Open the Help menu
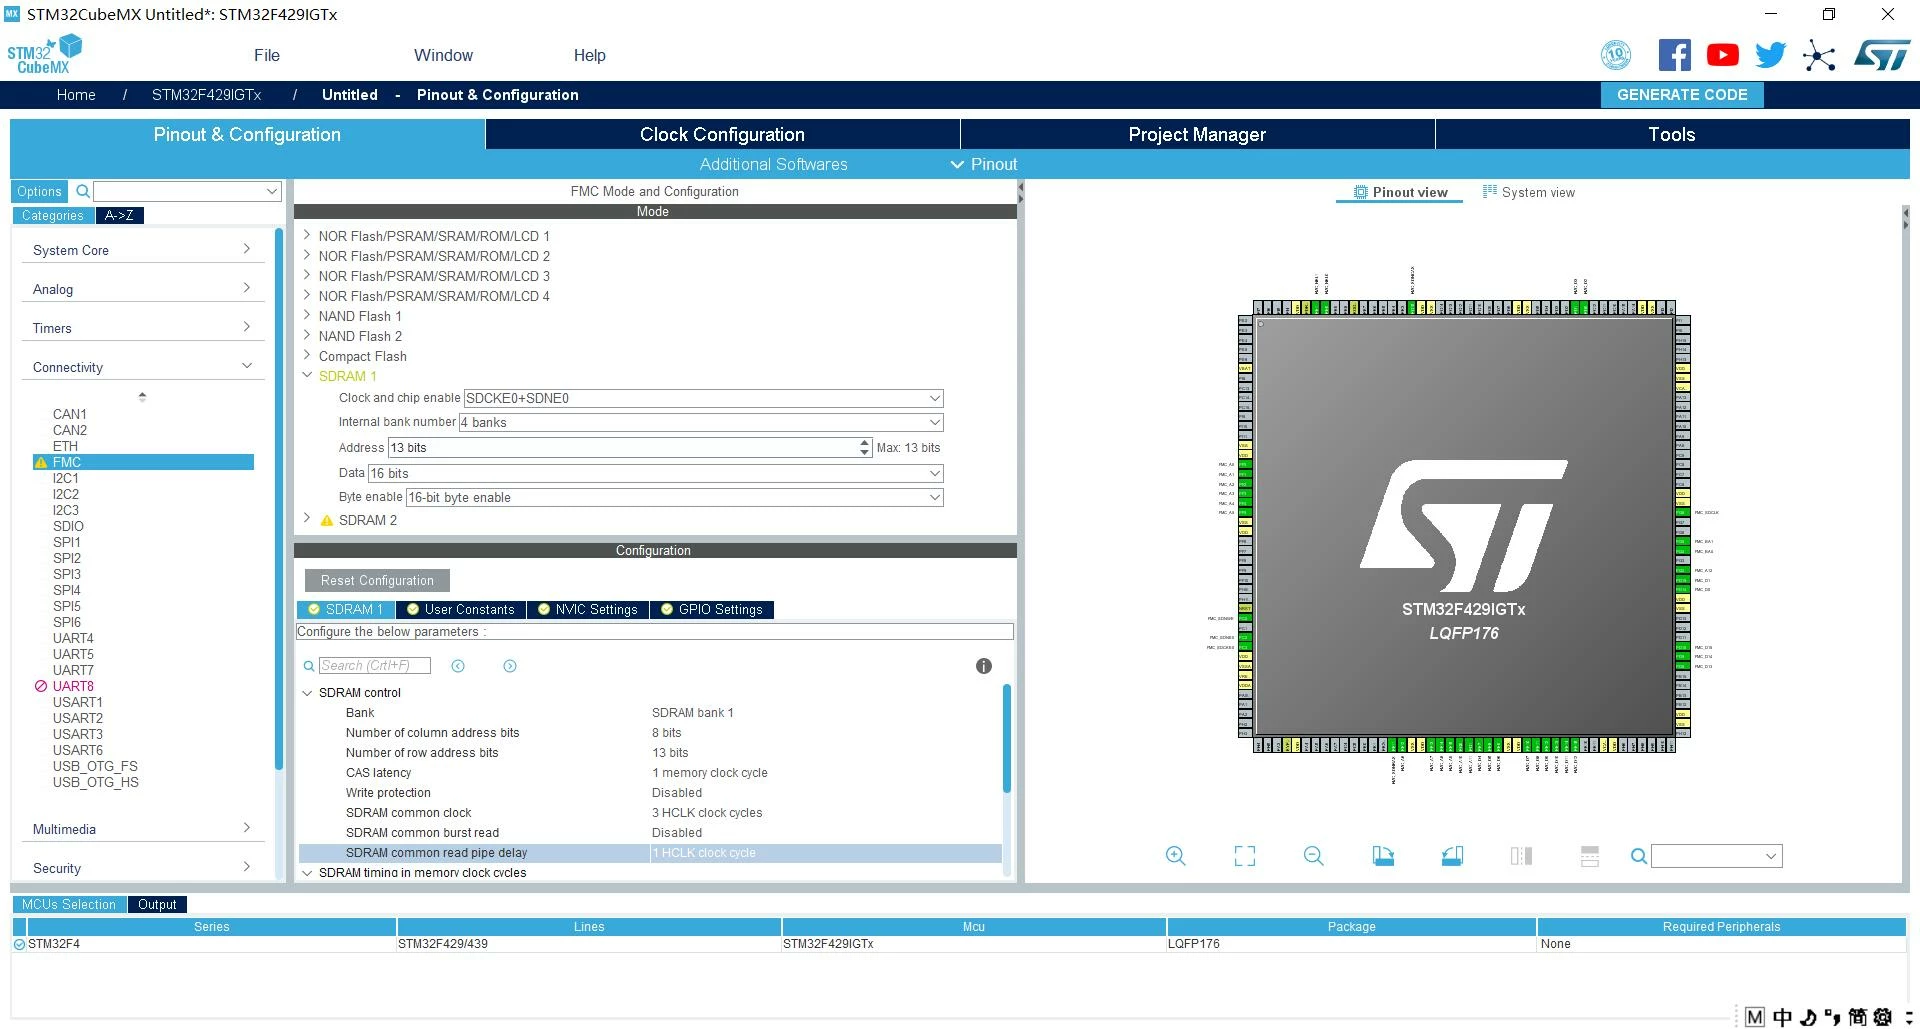This screenshot has width=1920, height=1029. (589, 55)
